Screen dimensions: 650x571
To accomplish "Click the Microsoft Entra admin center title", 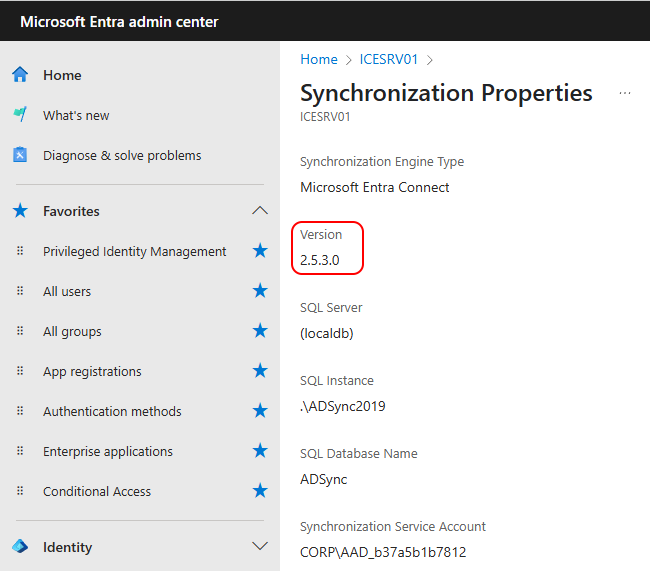I will pos(119,22).
